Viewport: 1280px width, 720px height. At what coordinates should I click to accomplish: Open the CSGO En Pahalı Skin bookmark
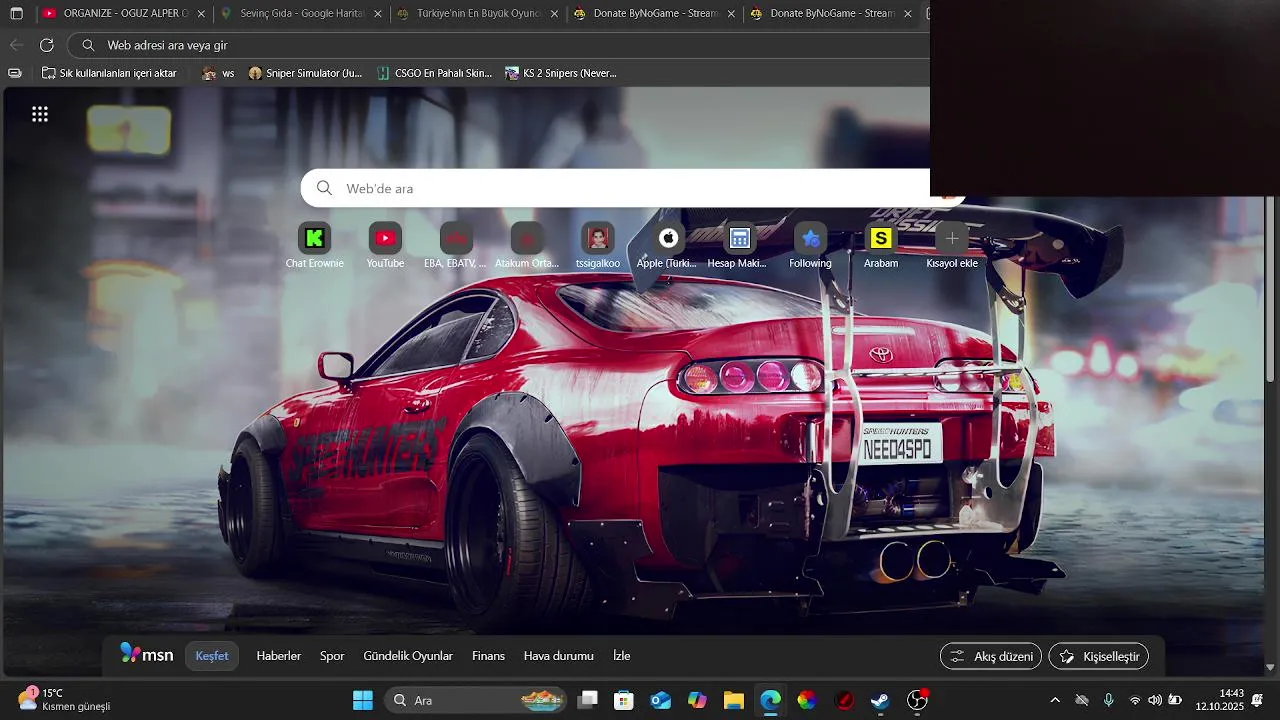(435, 73)
